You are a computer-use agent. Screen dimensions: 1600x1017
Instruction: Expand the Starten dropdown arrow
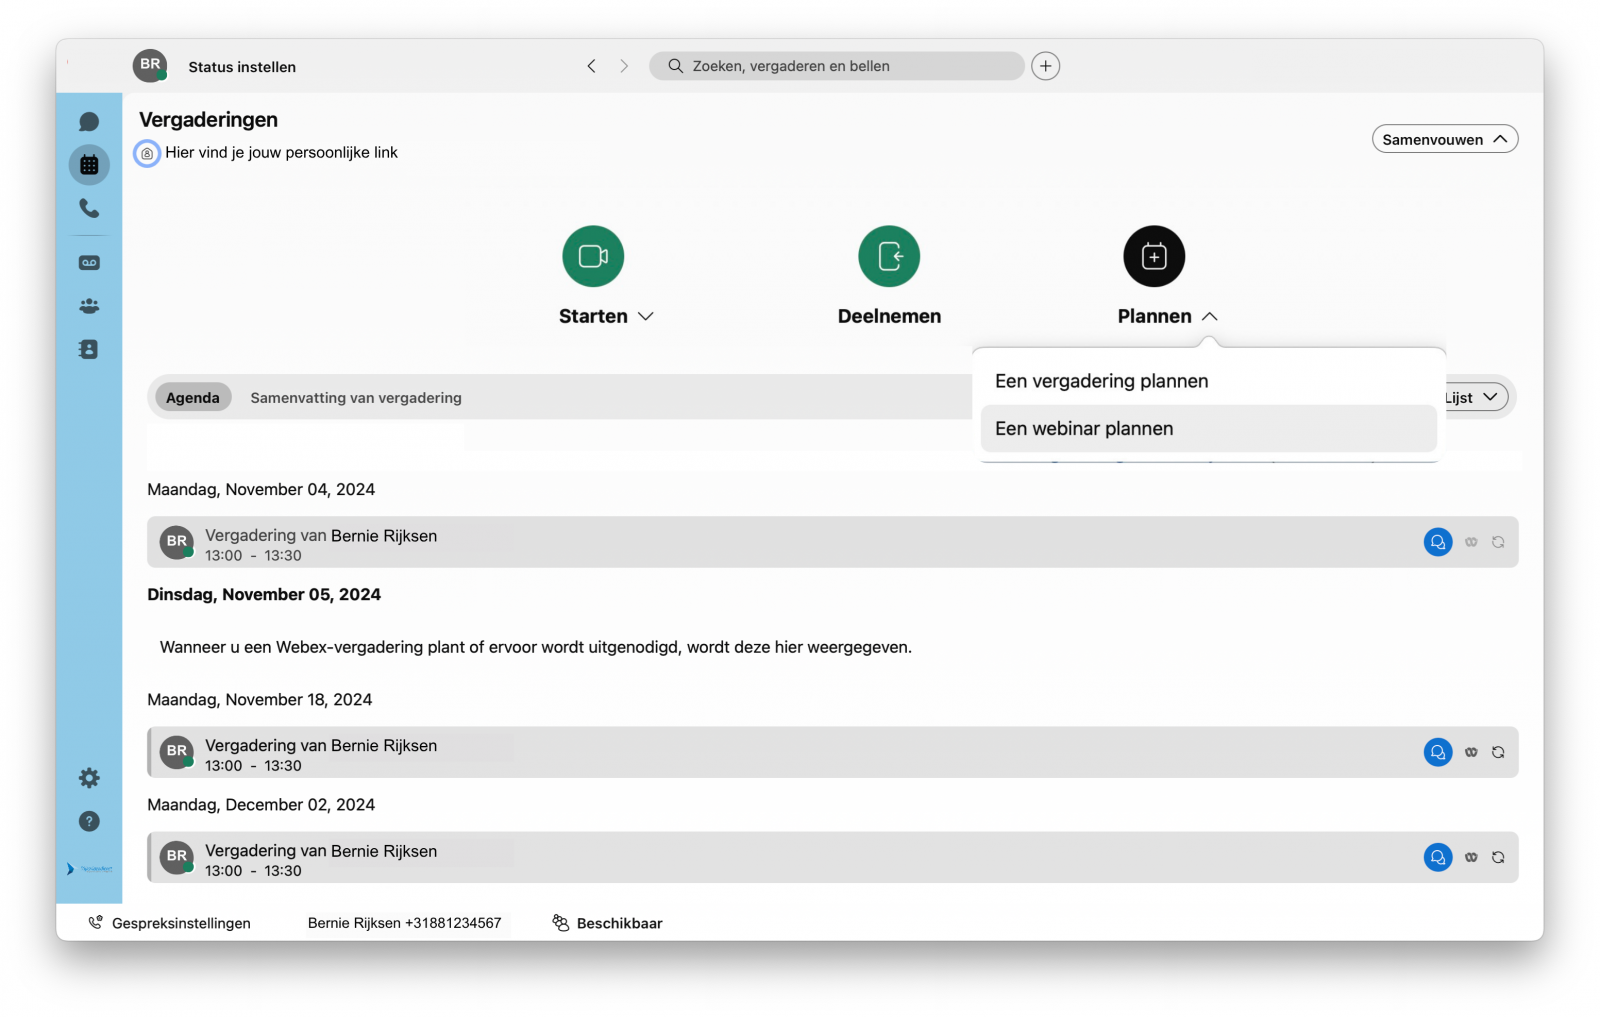pyautogui.click(x=646, y=316)
